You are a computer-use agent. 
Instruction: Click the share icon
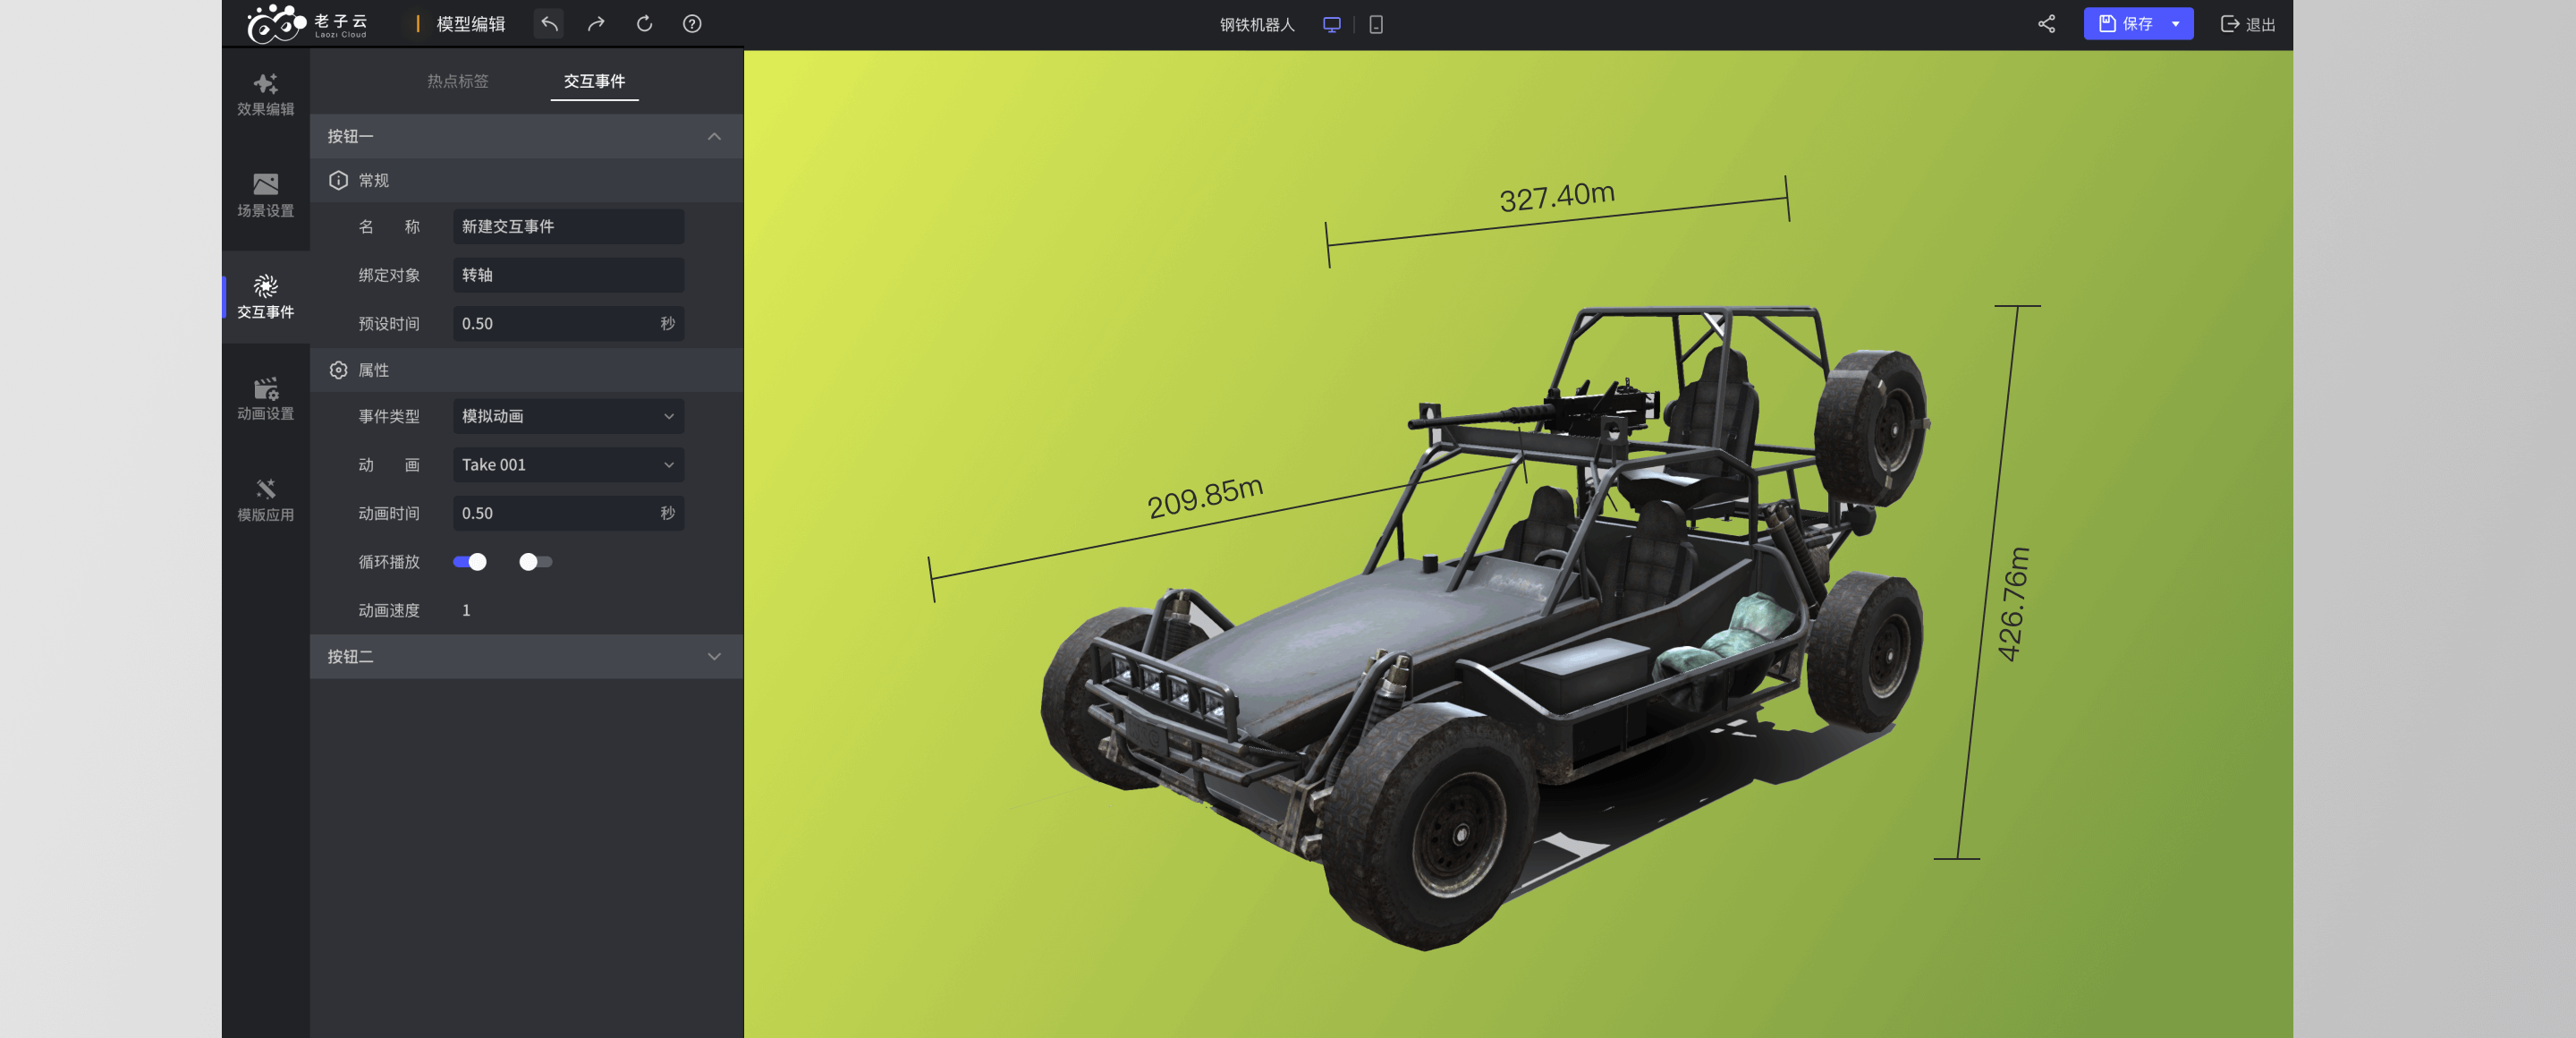(x=2046, y=24)
